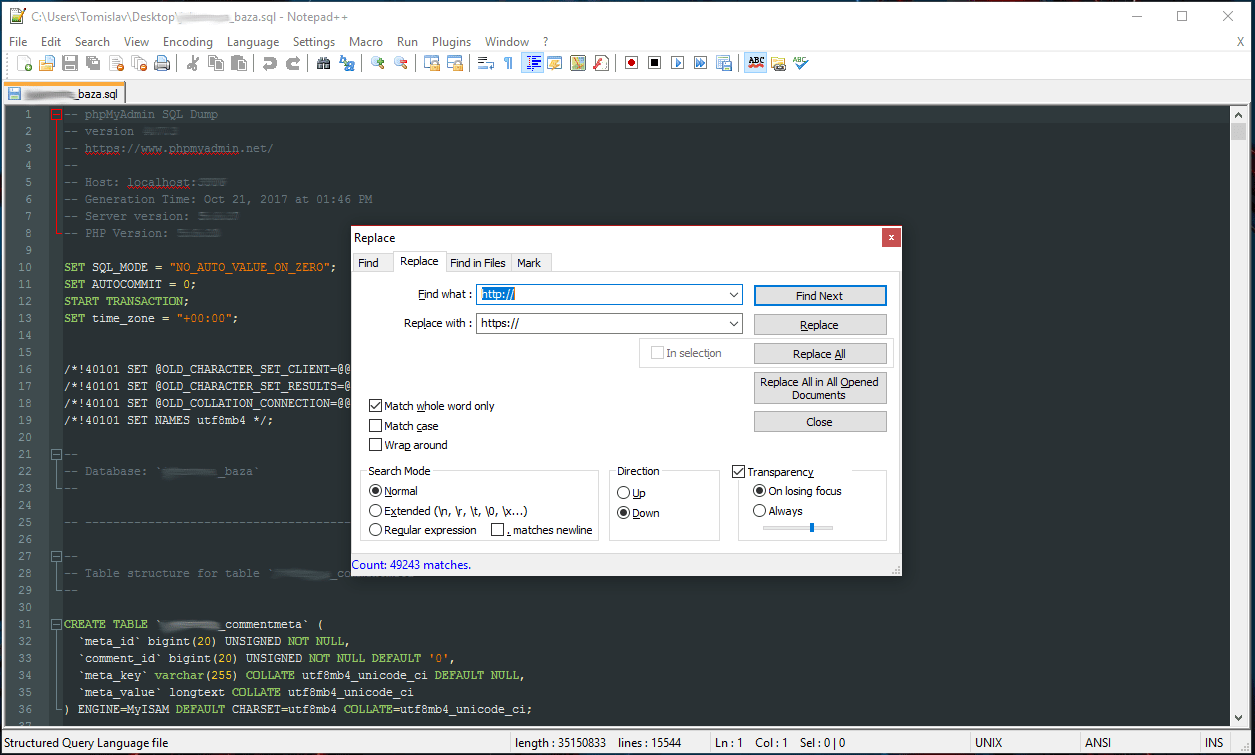1255x755 pixels.
Task: Start macro recording with red record icon
Action: tap(632, 63)
